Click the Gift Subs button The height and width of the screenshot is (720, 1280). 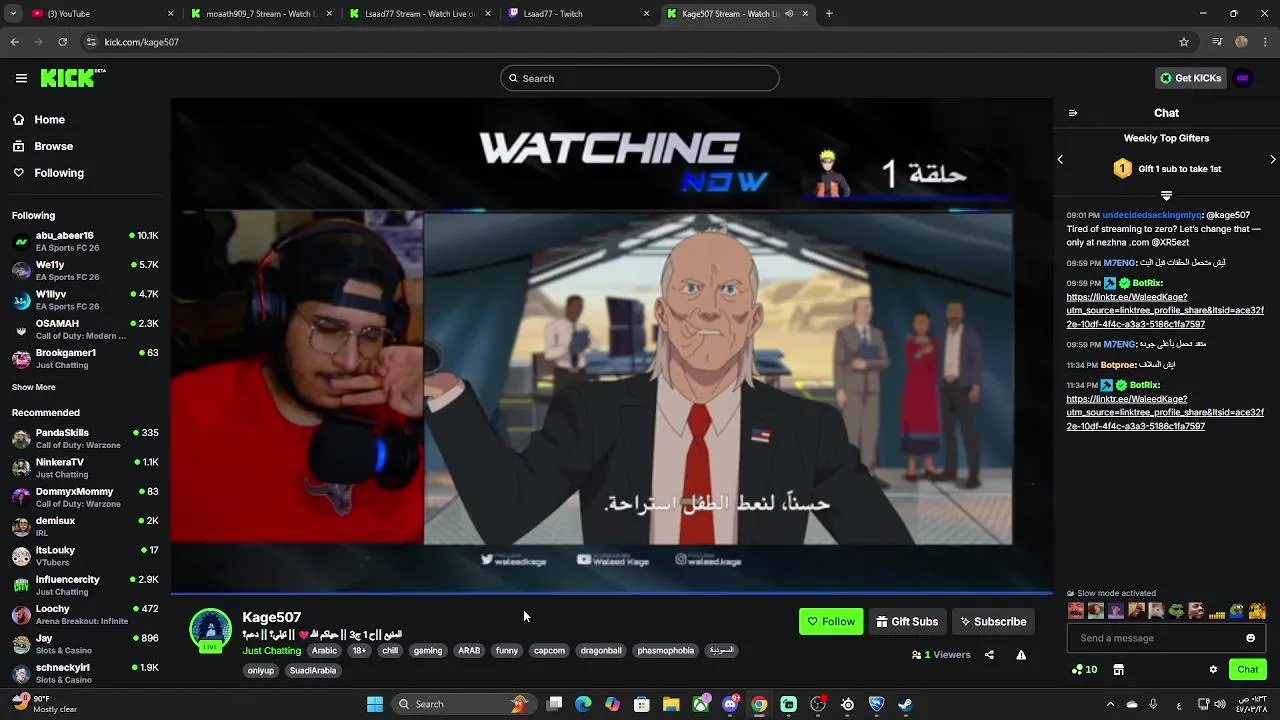[x=907, y=621]
